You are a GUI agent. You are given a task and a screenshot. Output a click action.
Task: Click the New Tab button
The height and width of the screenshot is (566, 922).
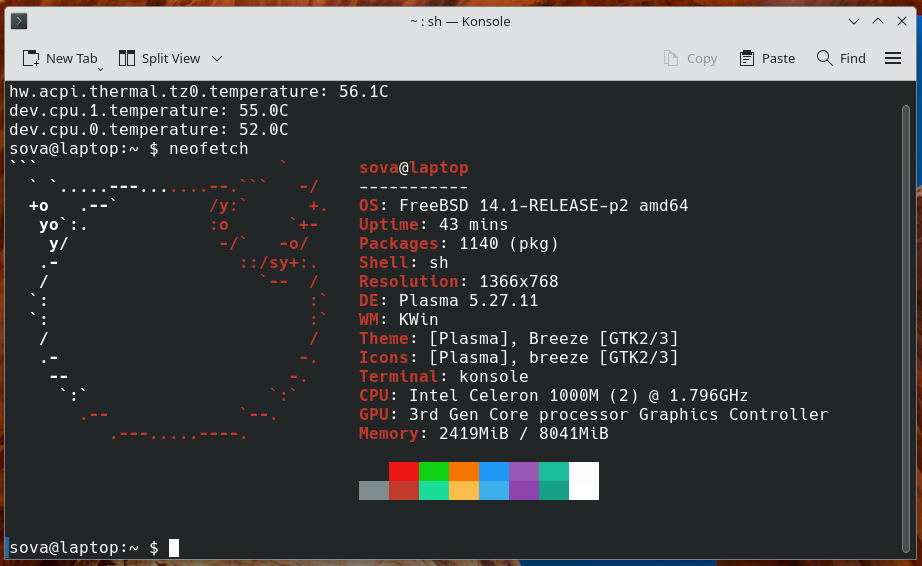click(59, 58)
